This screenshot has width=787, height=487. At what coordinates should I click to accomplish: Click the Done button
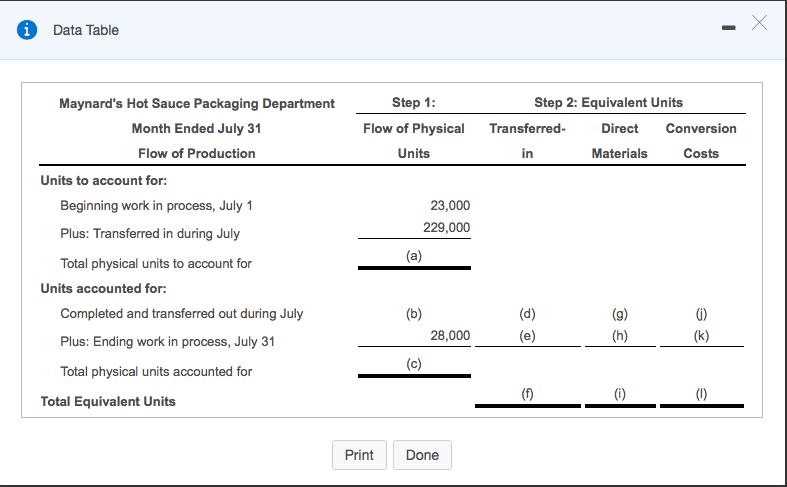click(422, 455)
